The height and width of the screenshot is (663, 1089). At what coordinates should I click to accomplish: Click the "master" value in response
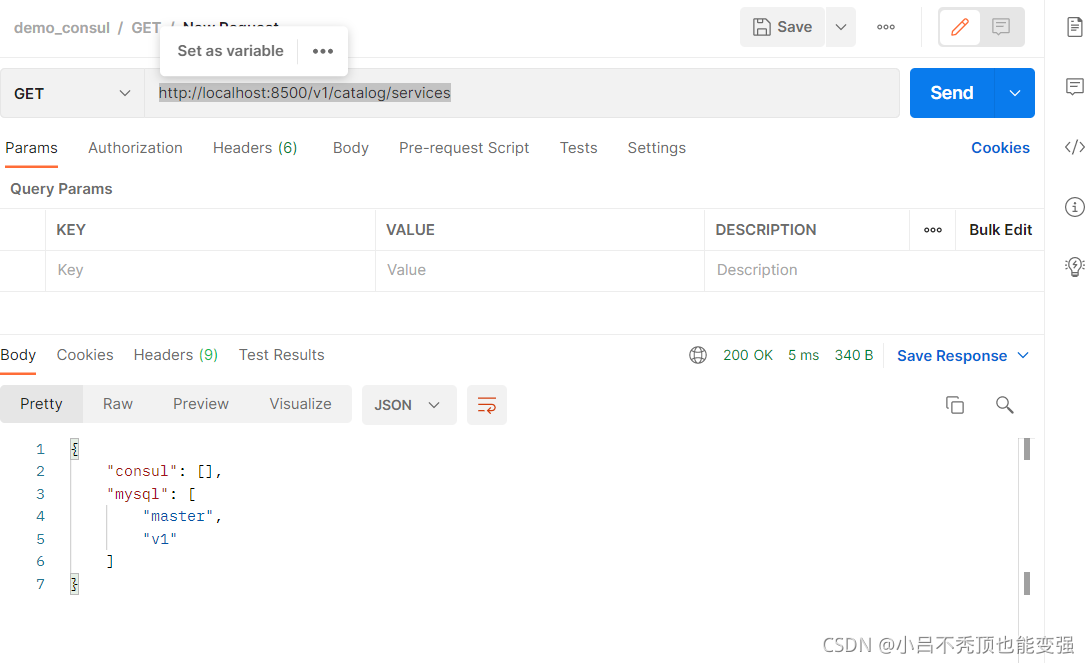[178, 517]
